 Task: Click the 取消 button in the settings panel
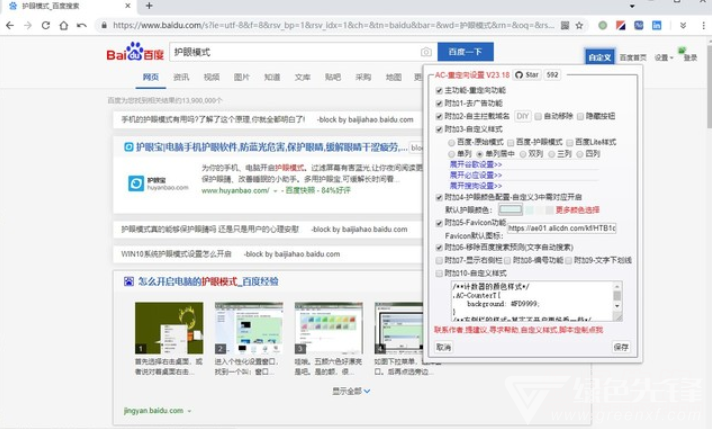point(444,347)
